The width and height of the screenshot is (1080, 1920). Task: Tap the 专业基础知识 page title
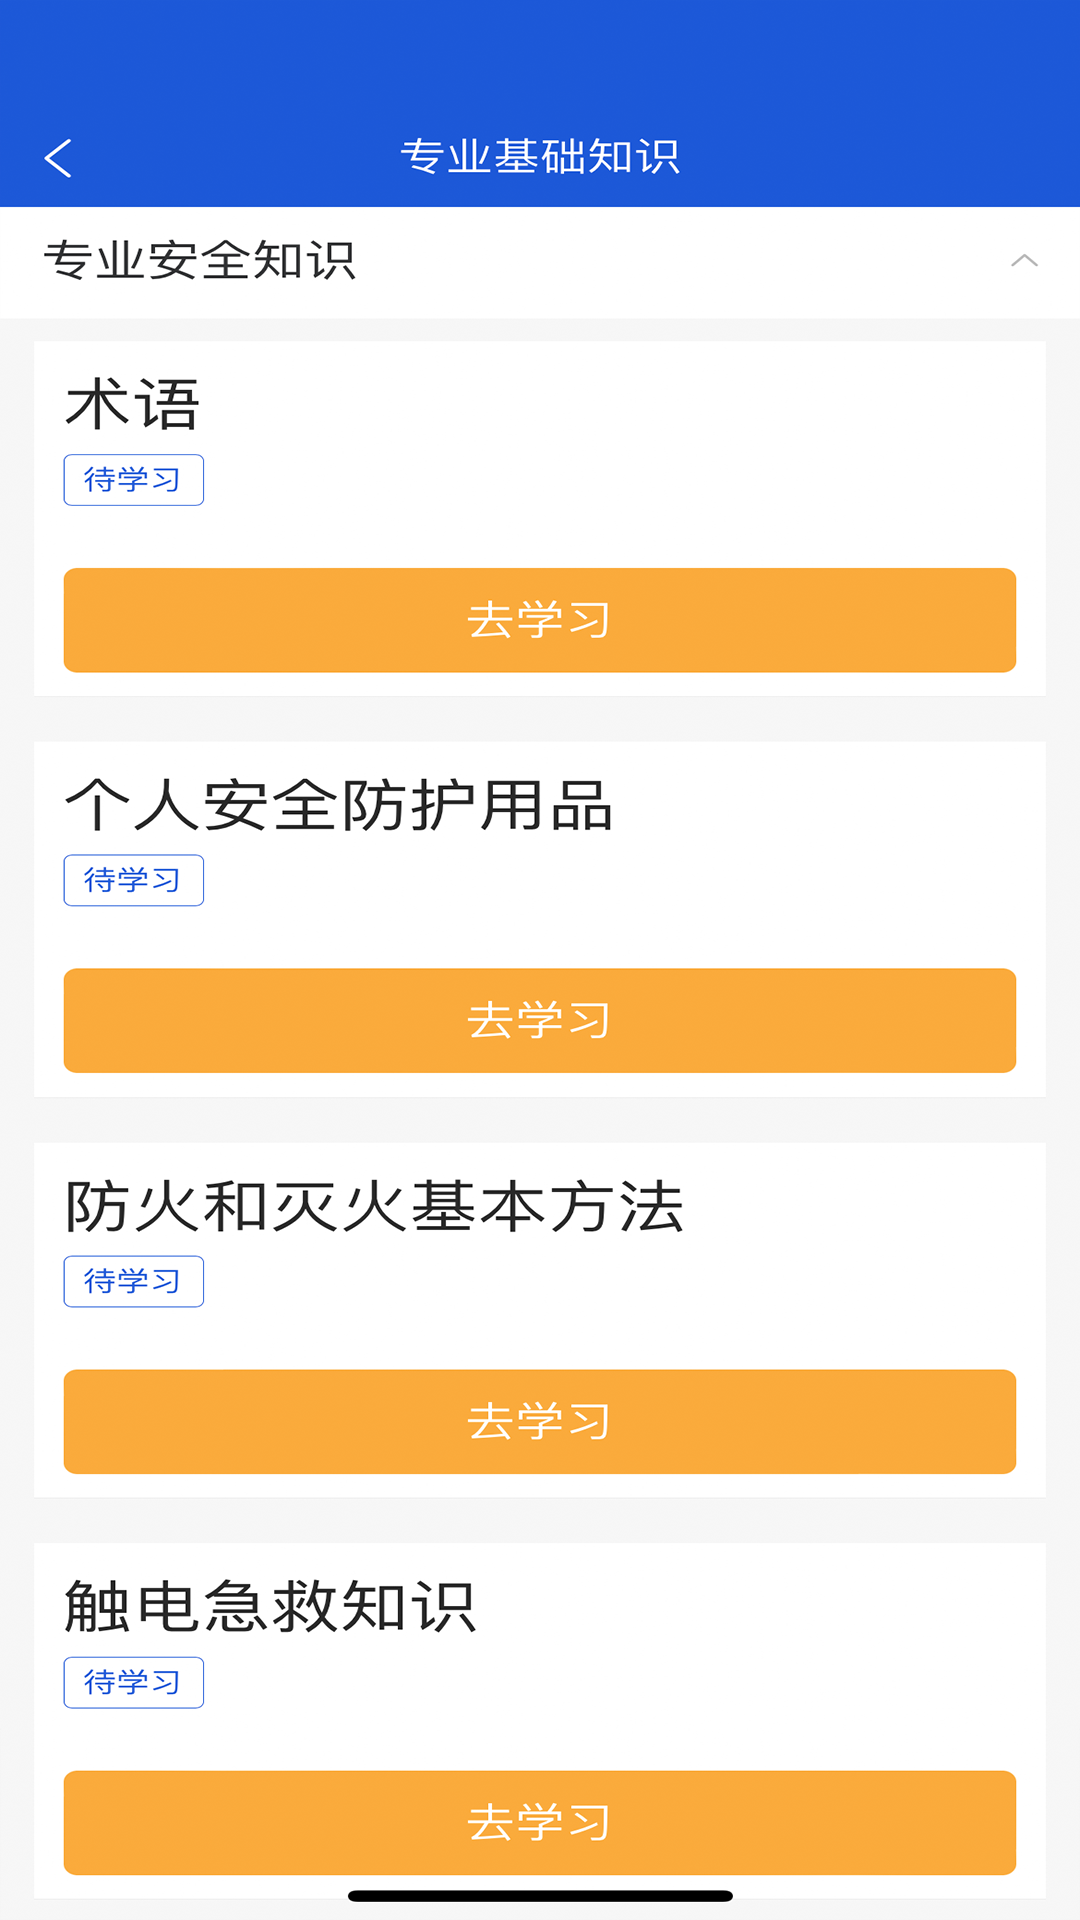(540, 157)
